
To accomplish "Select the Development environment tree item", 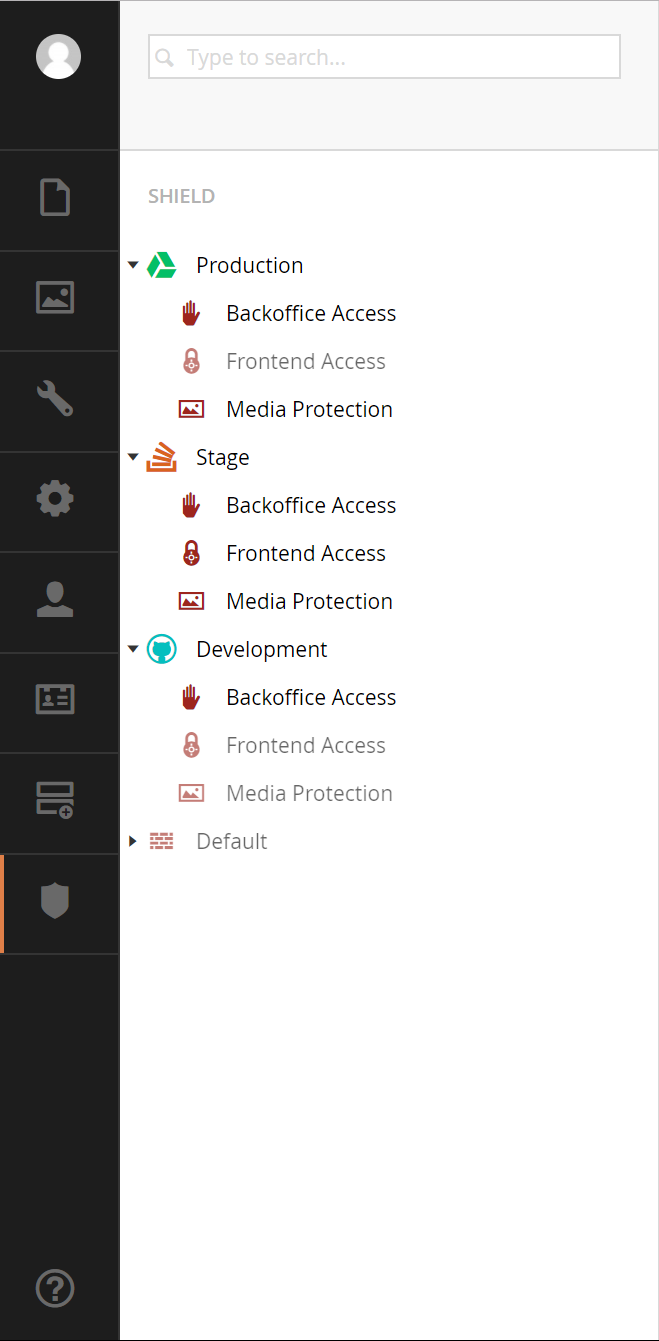I will click(262, 649).
